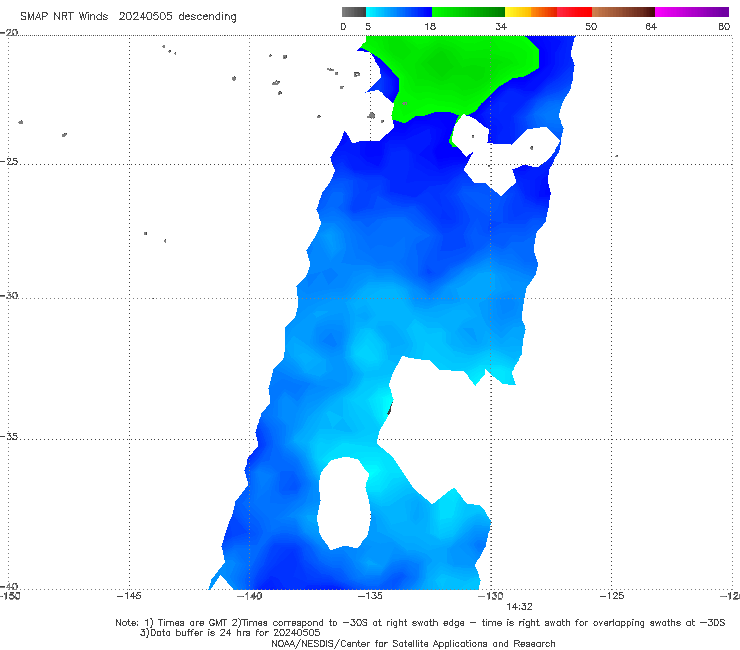Click the 'SMAP NRT Winds 20240505 descending' title

point(128,17)
